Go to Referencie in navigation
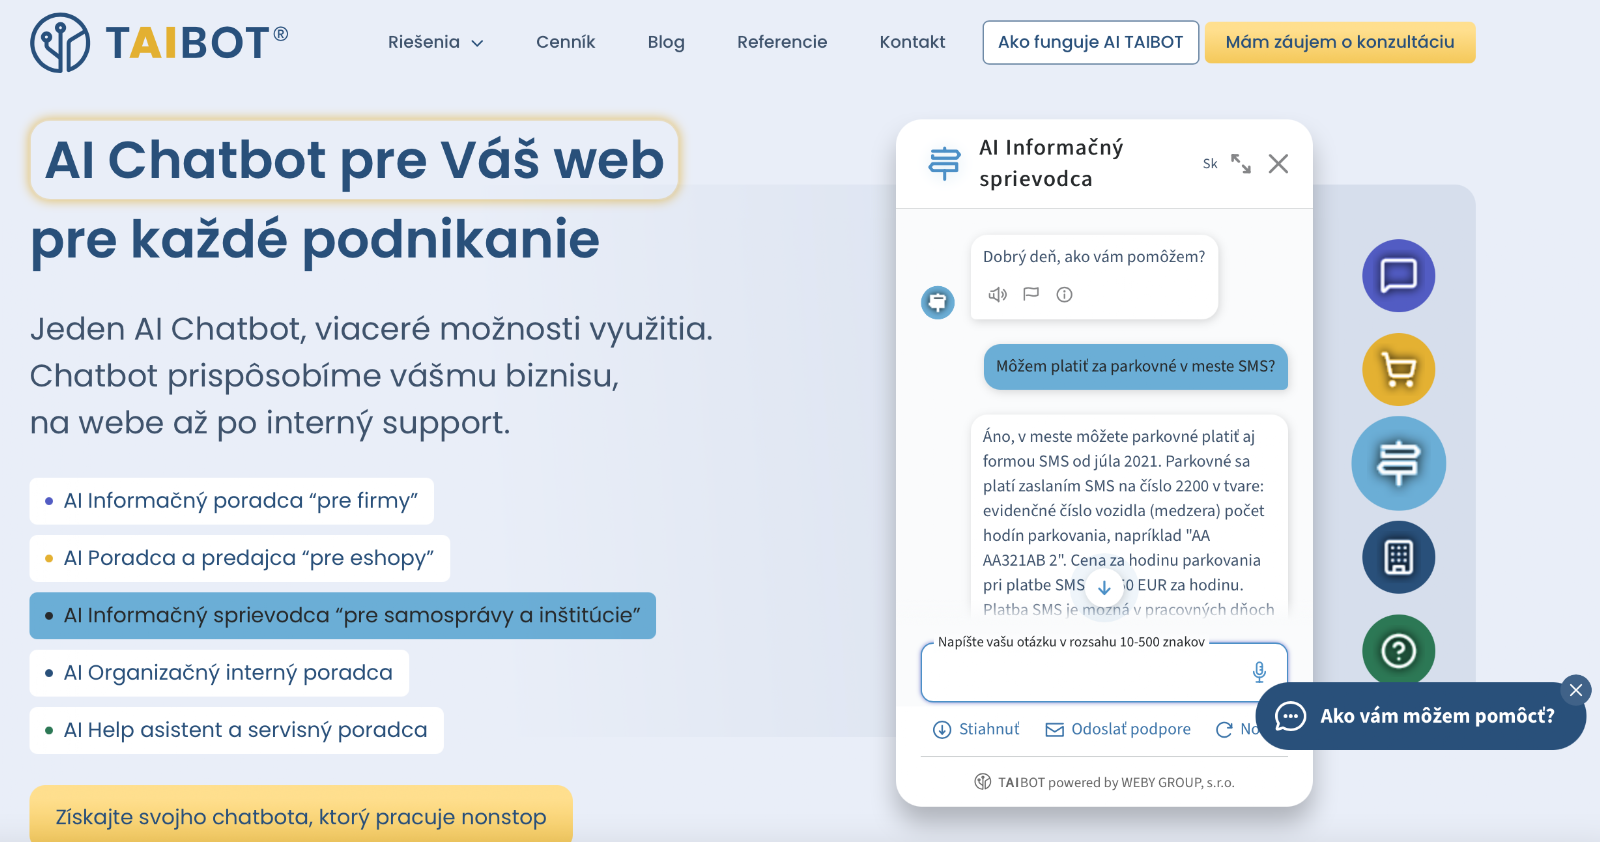This screenshot has width=1600, height=842. 782,42
